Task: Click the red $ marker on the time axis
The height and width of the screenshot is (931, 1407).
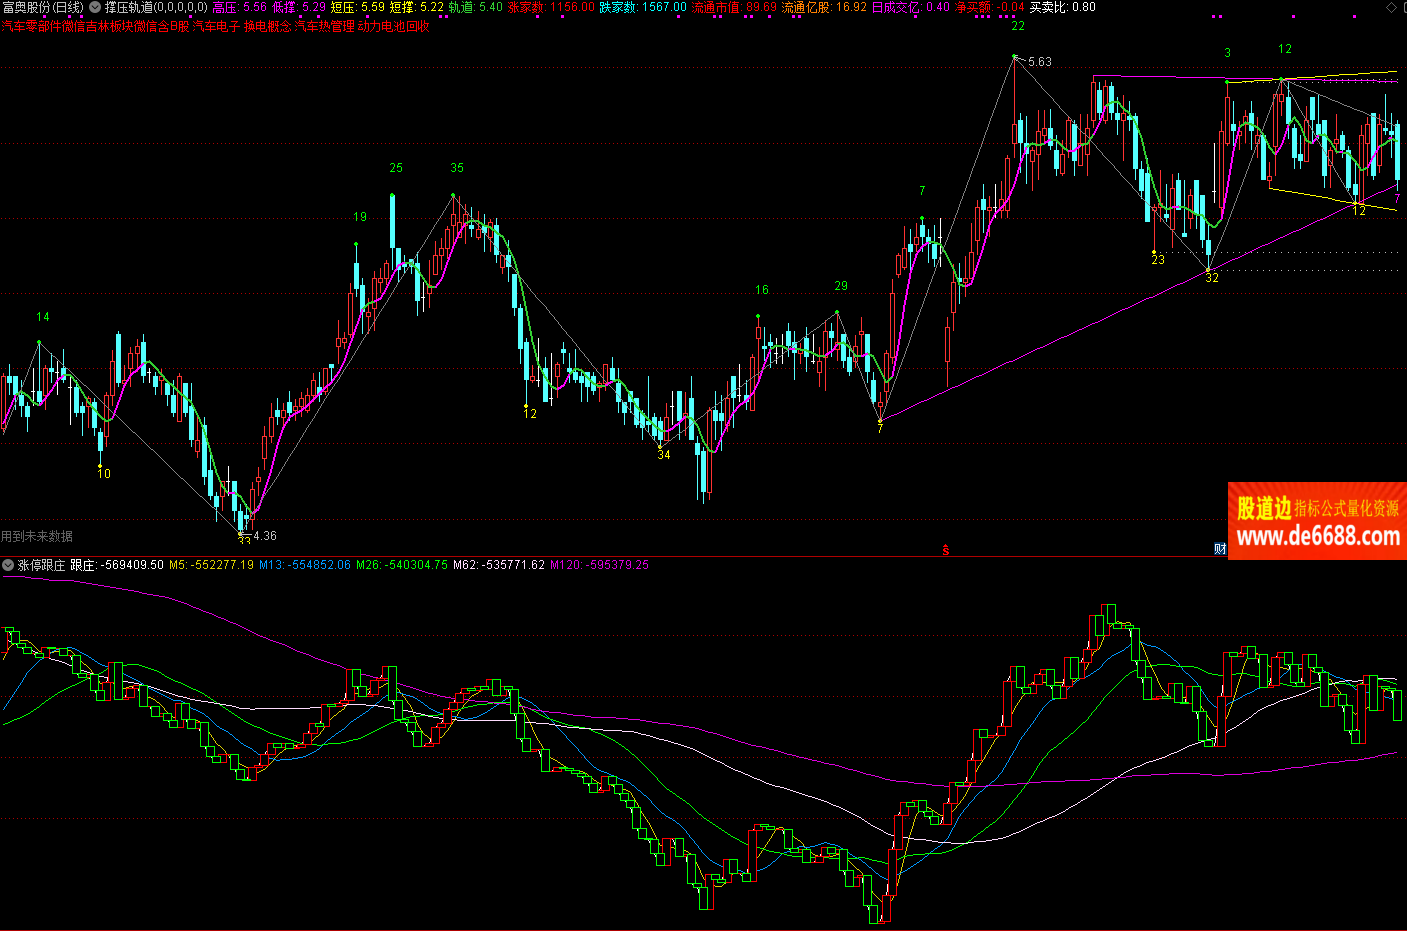Action: (x=946, y=550)
